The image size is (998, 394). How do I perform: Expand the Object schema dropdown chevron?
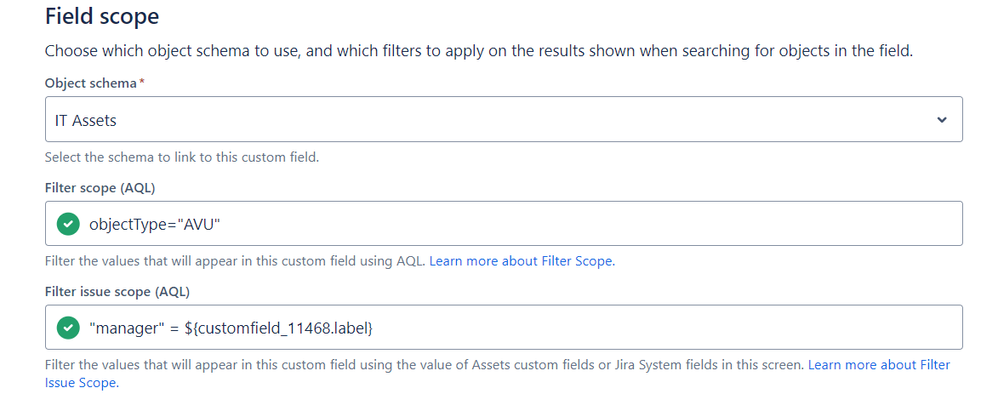pos(942,120)
